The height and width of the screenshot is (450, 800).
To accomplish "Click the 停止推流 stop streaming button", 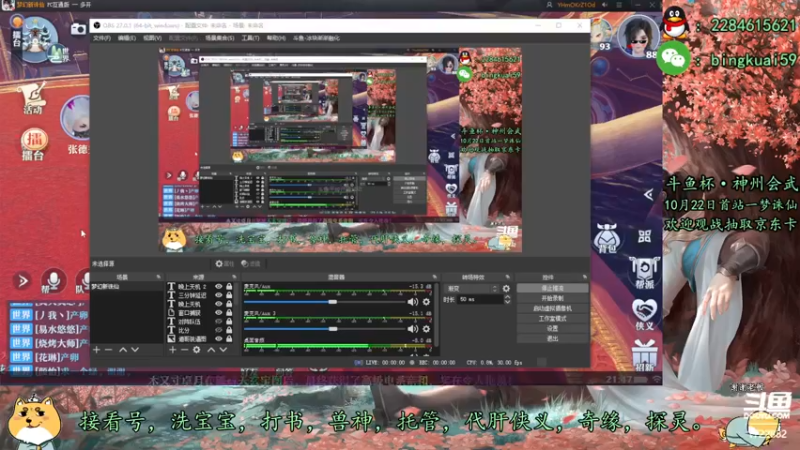I will click(x=552, y=288).
